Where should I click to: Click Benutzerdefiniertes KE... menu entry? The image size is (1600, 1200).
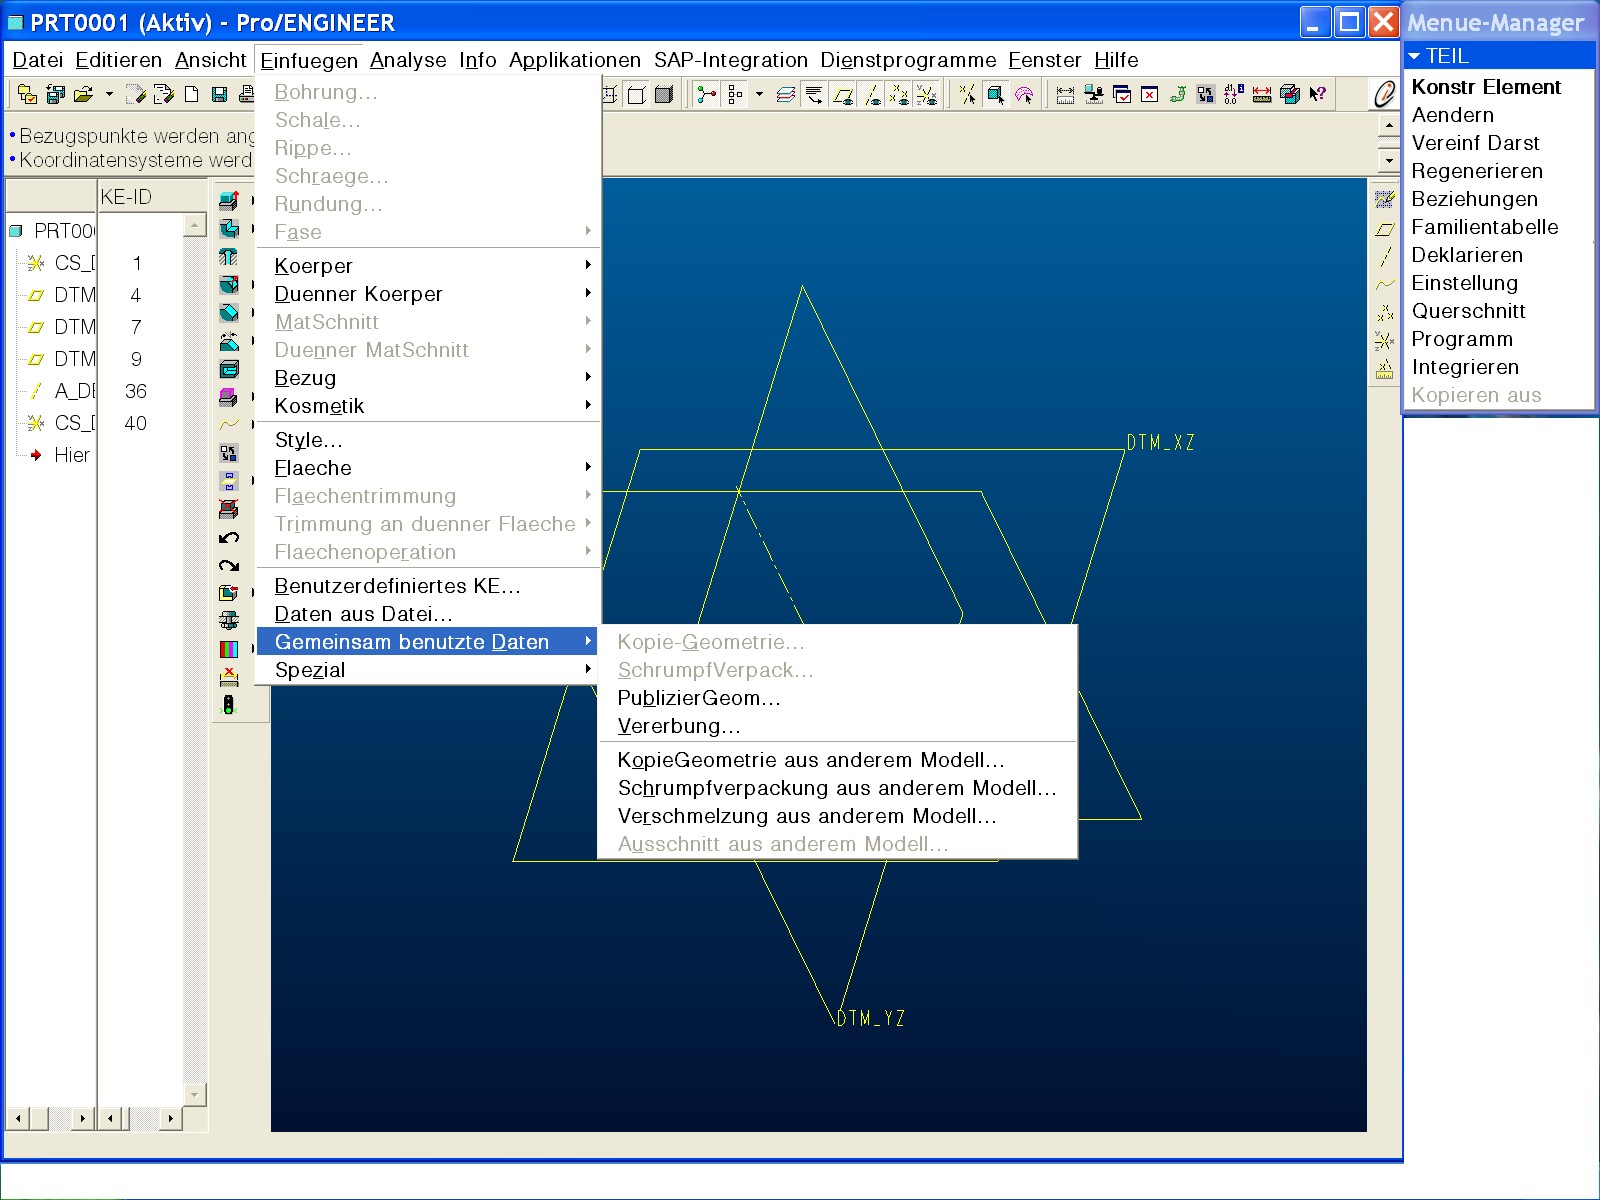click(429, 586)
